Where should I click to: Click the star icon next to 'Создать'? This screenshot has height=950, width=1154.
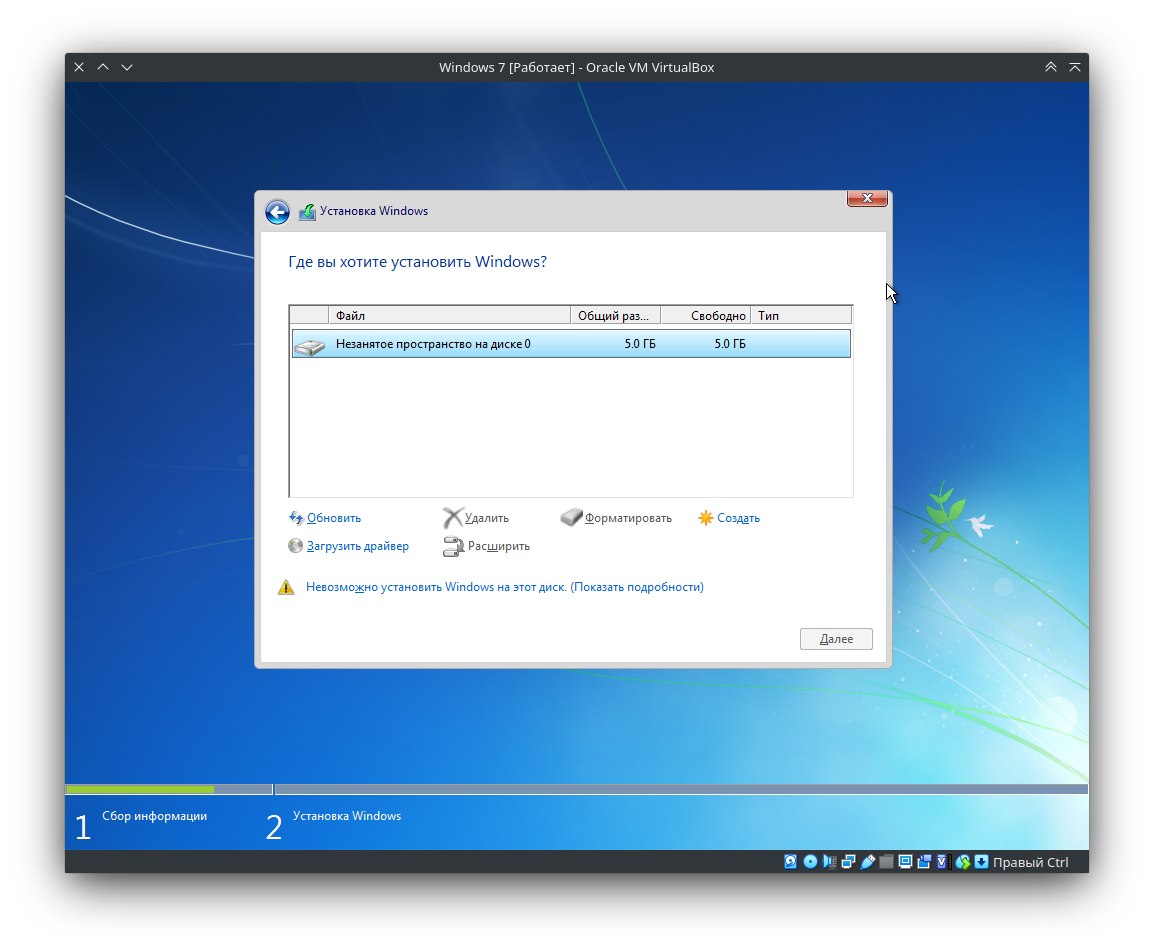[705, 518]
